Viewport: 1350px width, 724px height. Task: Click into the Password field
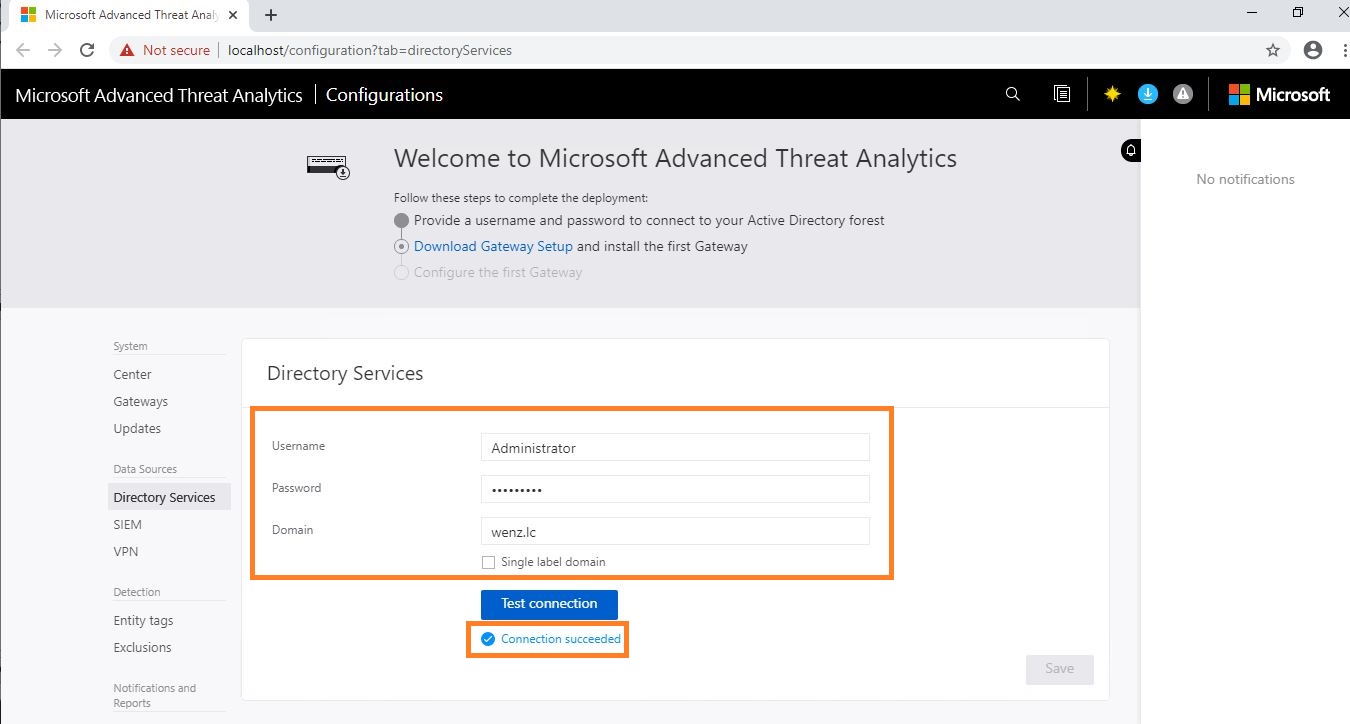tap(675, 489)
